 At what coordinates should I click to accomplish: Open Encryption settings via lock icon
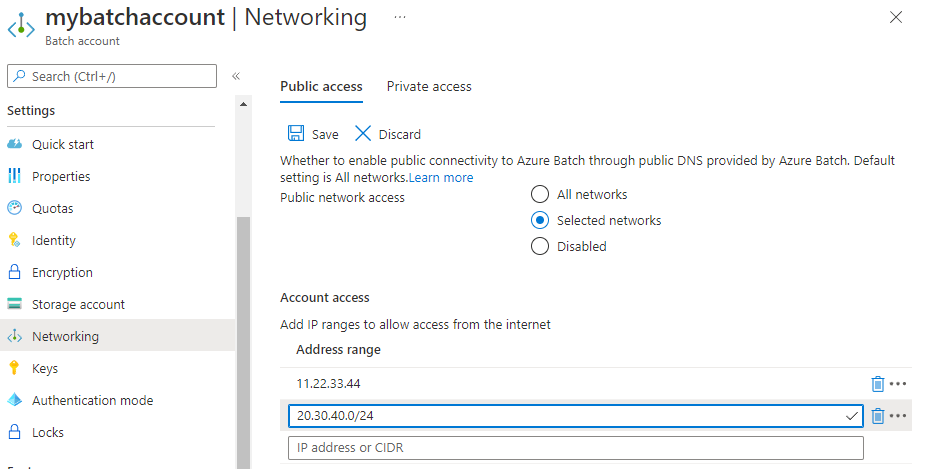tap(14, 272)
